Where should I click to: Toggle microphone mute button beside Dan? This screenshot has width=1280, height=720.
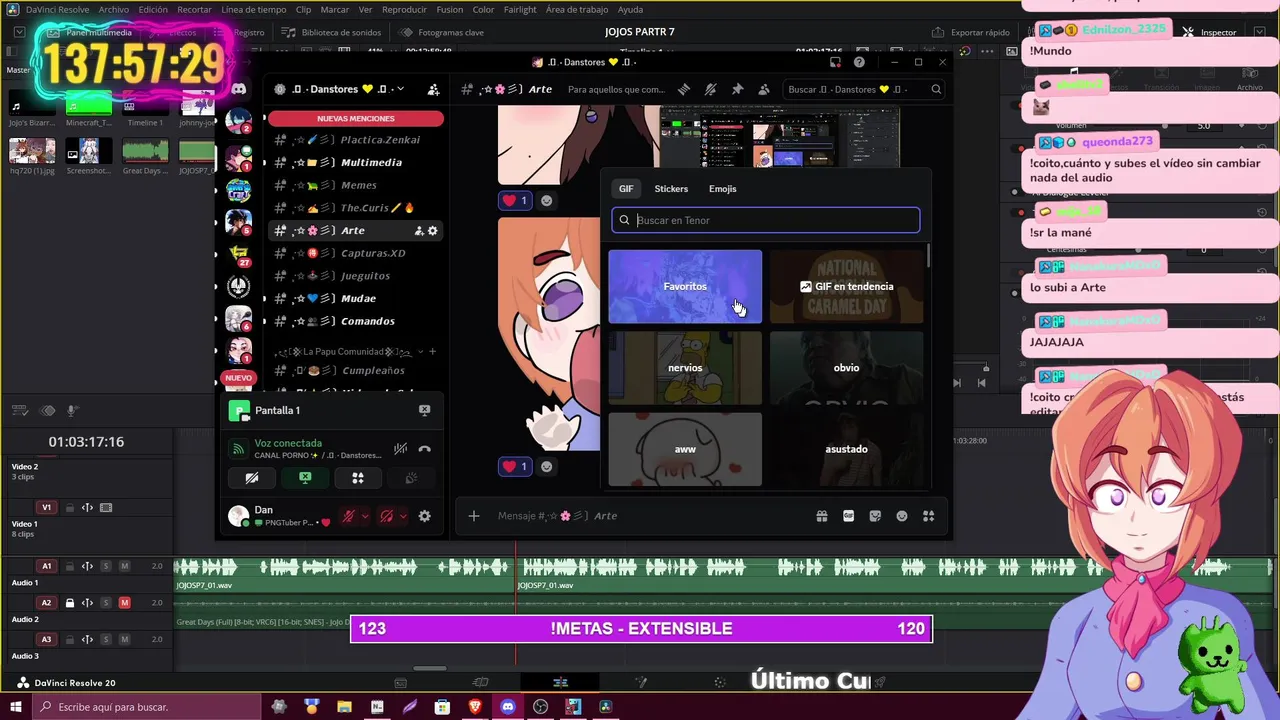tap(348, 516)
